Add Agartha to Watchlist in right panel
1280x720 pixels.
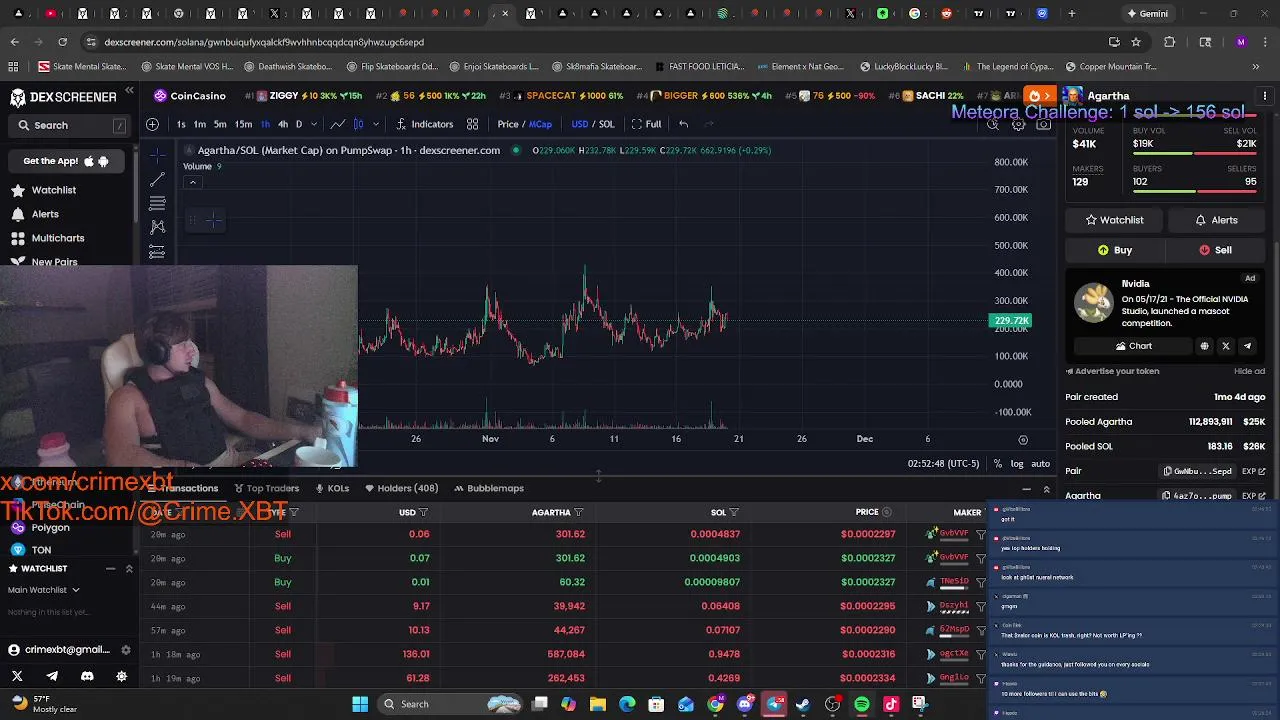1115,220
